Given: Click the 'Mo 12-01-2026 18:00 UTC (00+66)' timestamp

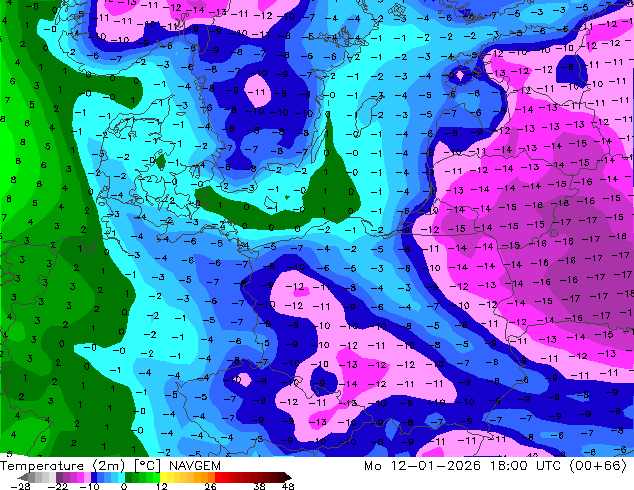Looking at the screenshot, I should [x=496, y=466].
